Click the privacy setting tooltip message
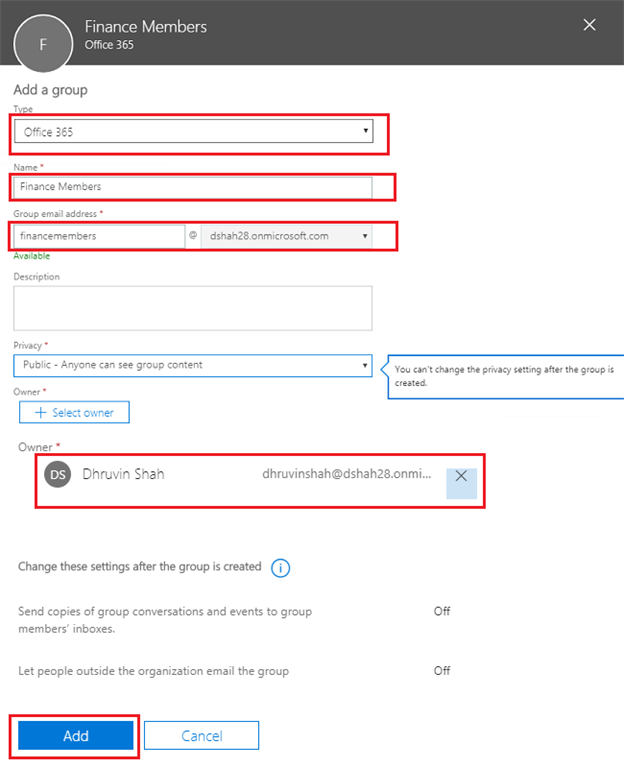Image resolution: width=624 pixels, height=768 pixels. coord(502,376)
